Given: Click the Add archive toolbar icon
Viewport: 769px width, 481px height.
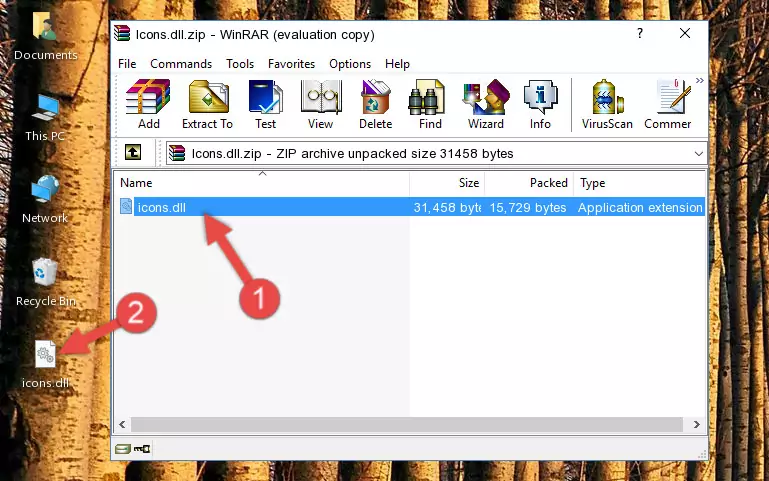Looking at the screenshot, I should [148, 104].
